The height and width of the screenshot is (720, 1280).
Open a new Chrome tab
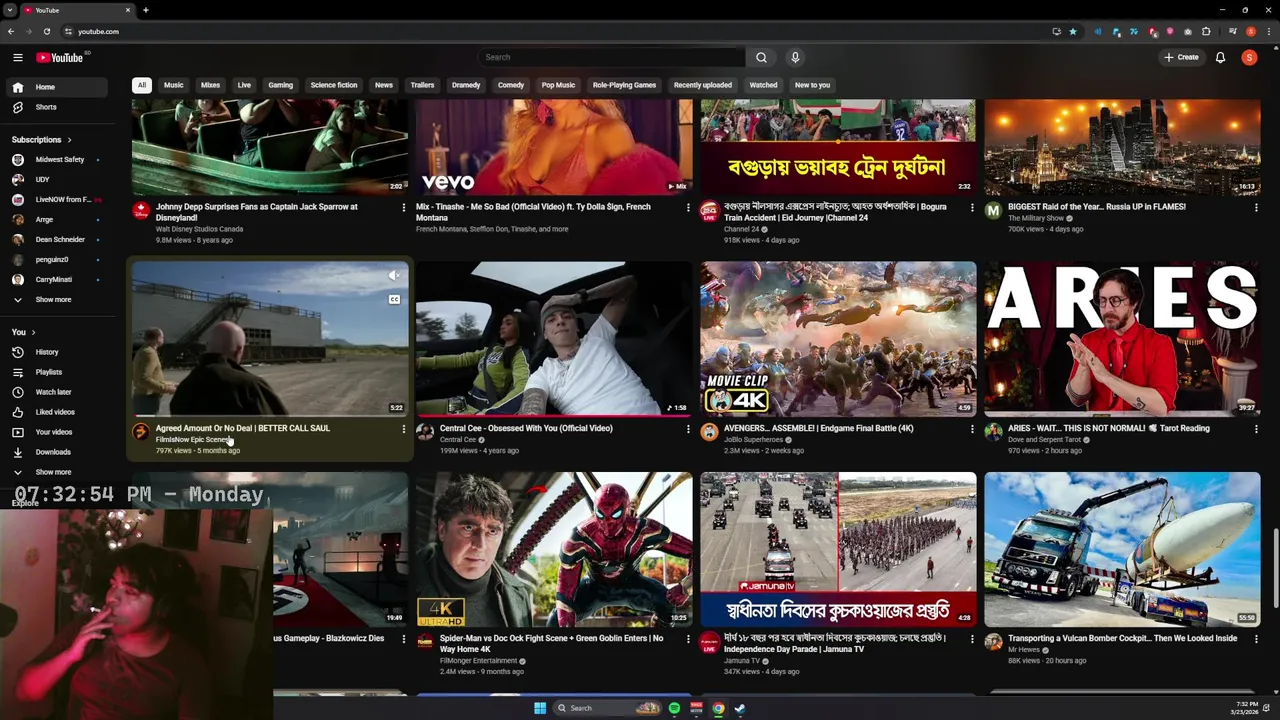145,10
